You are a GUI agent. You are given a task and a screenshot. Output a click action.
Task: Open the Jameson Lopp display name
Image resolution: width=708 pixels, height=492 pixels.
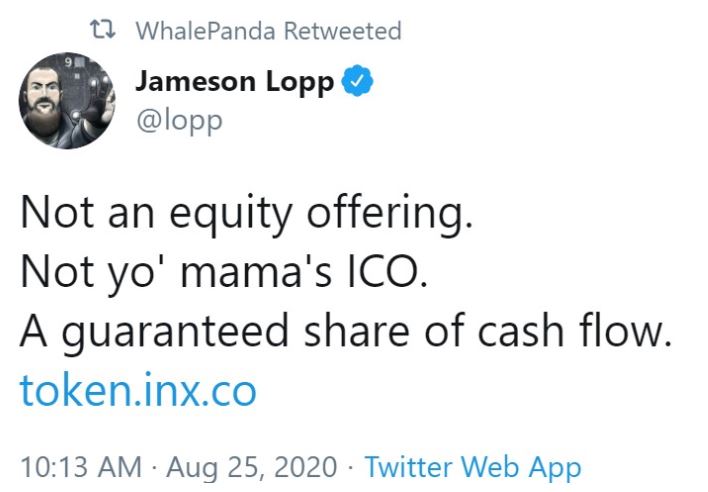tap(234, 83)
